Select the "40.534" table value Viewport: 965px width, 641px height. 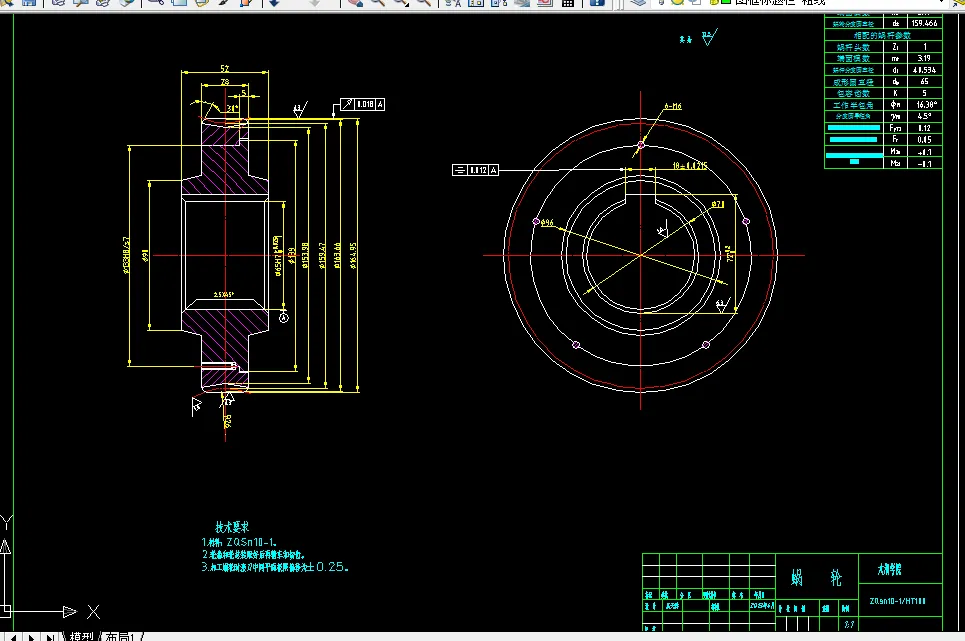(924, 70)
